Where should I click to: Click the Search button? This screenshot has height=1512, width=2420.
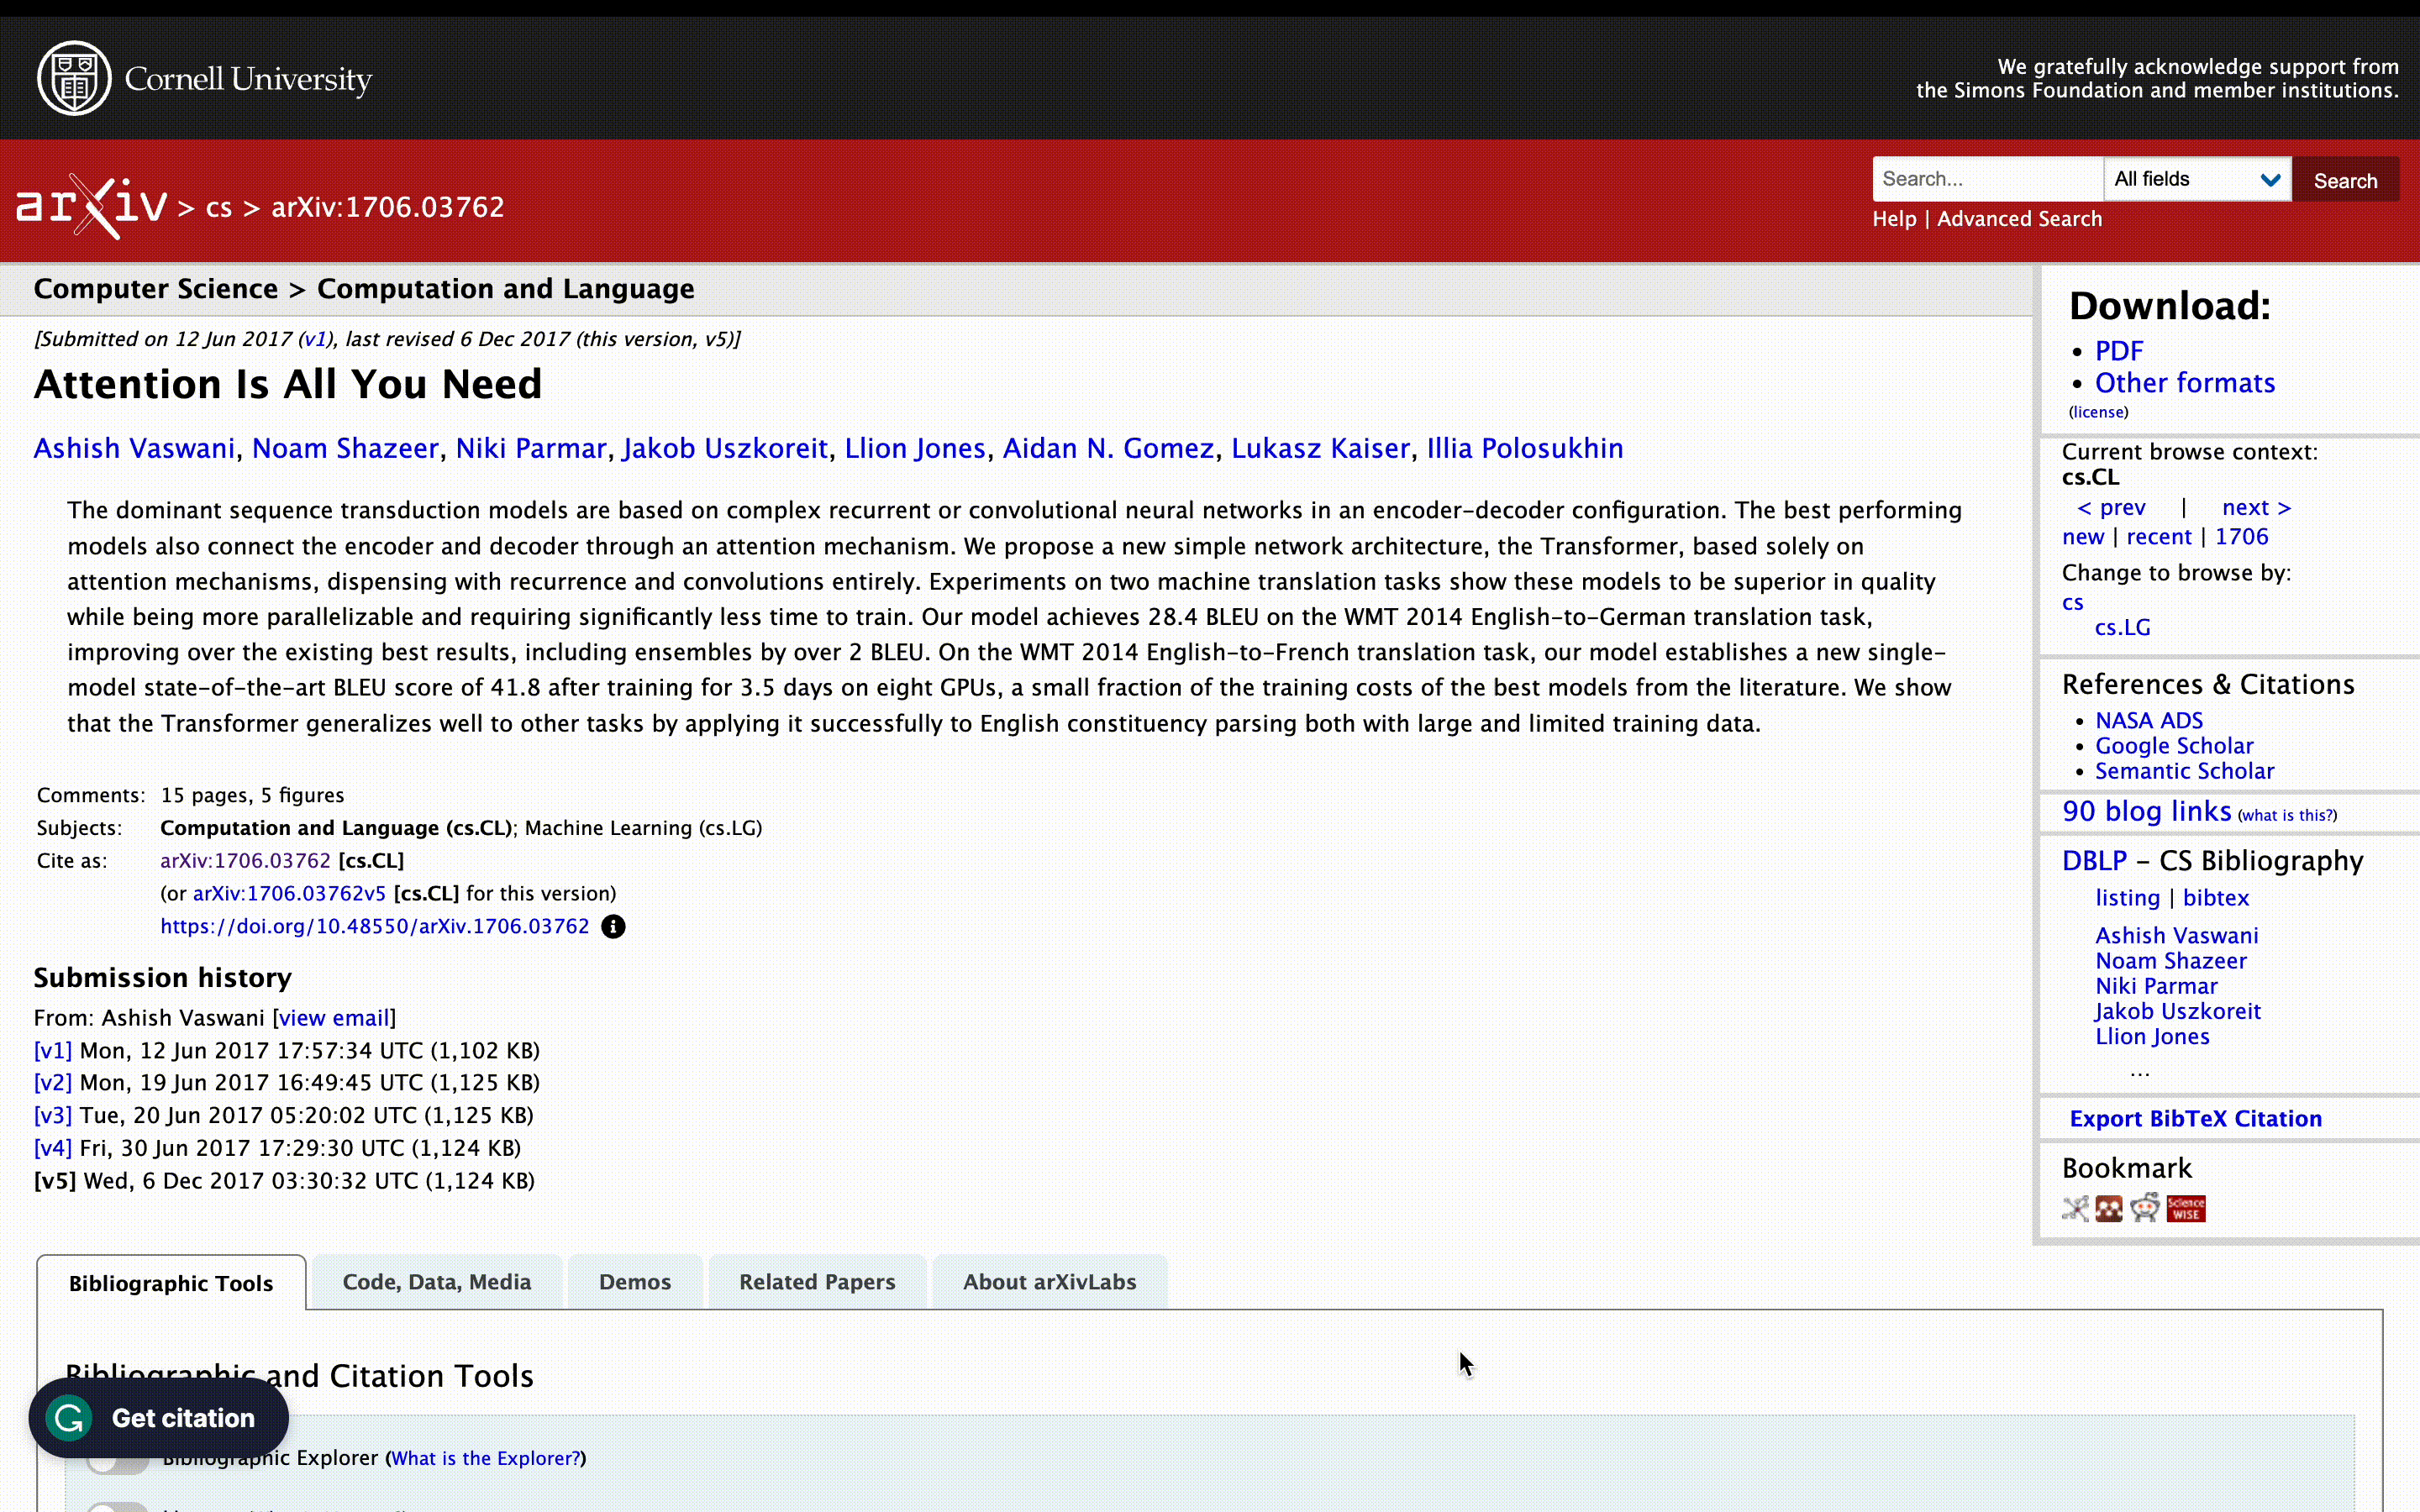pos(2345,180)
